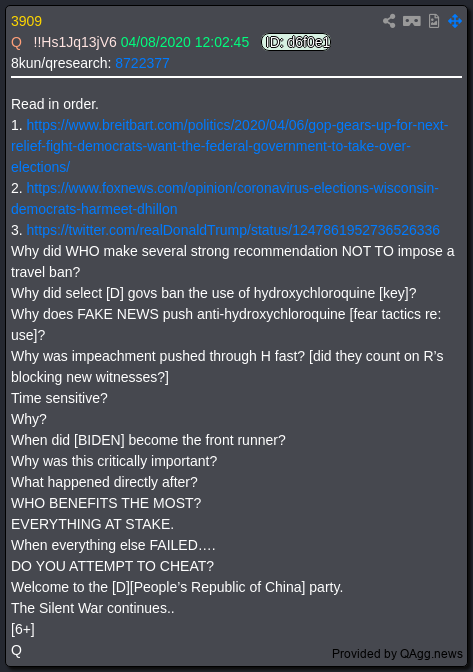Open post number 3909 in yellow
This screenshot has height=672, width=473.
27,21
